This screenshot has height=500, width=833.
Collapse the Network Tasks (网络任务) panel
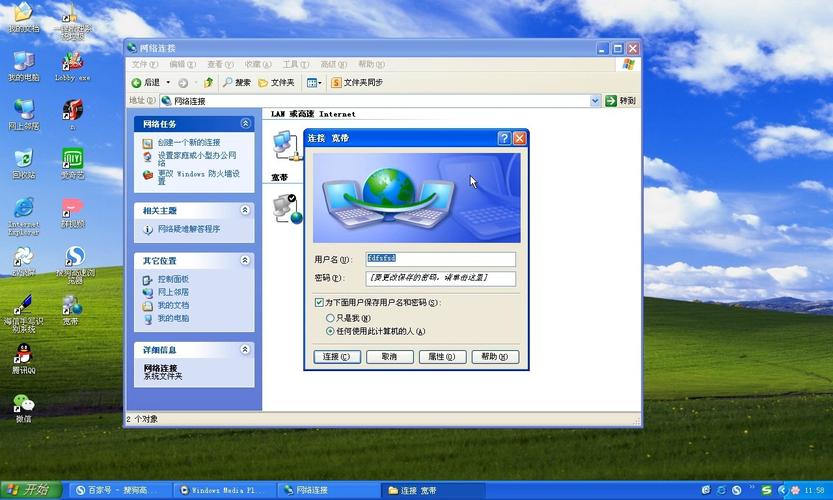pos(245,123)
